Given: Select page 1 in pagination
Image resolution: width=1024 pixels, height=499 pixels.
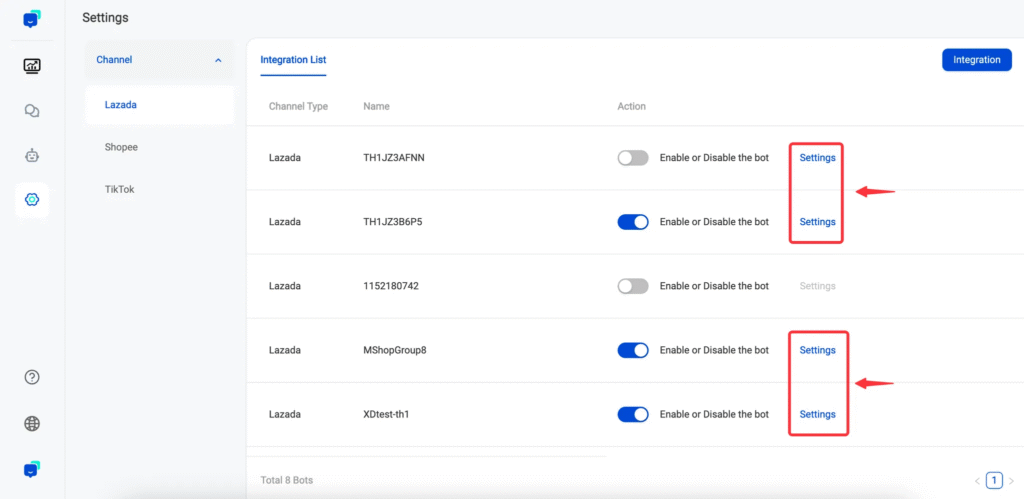Looking at the screenshot, I should pyautogui.click(x=994, y=481).
